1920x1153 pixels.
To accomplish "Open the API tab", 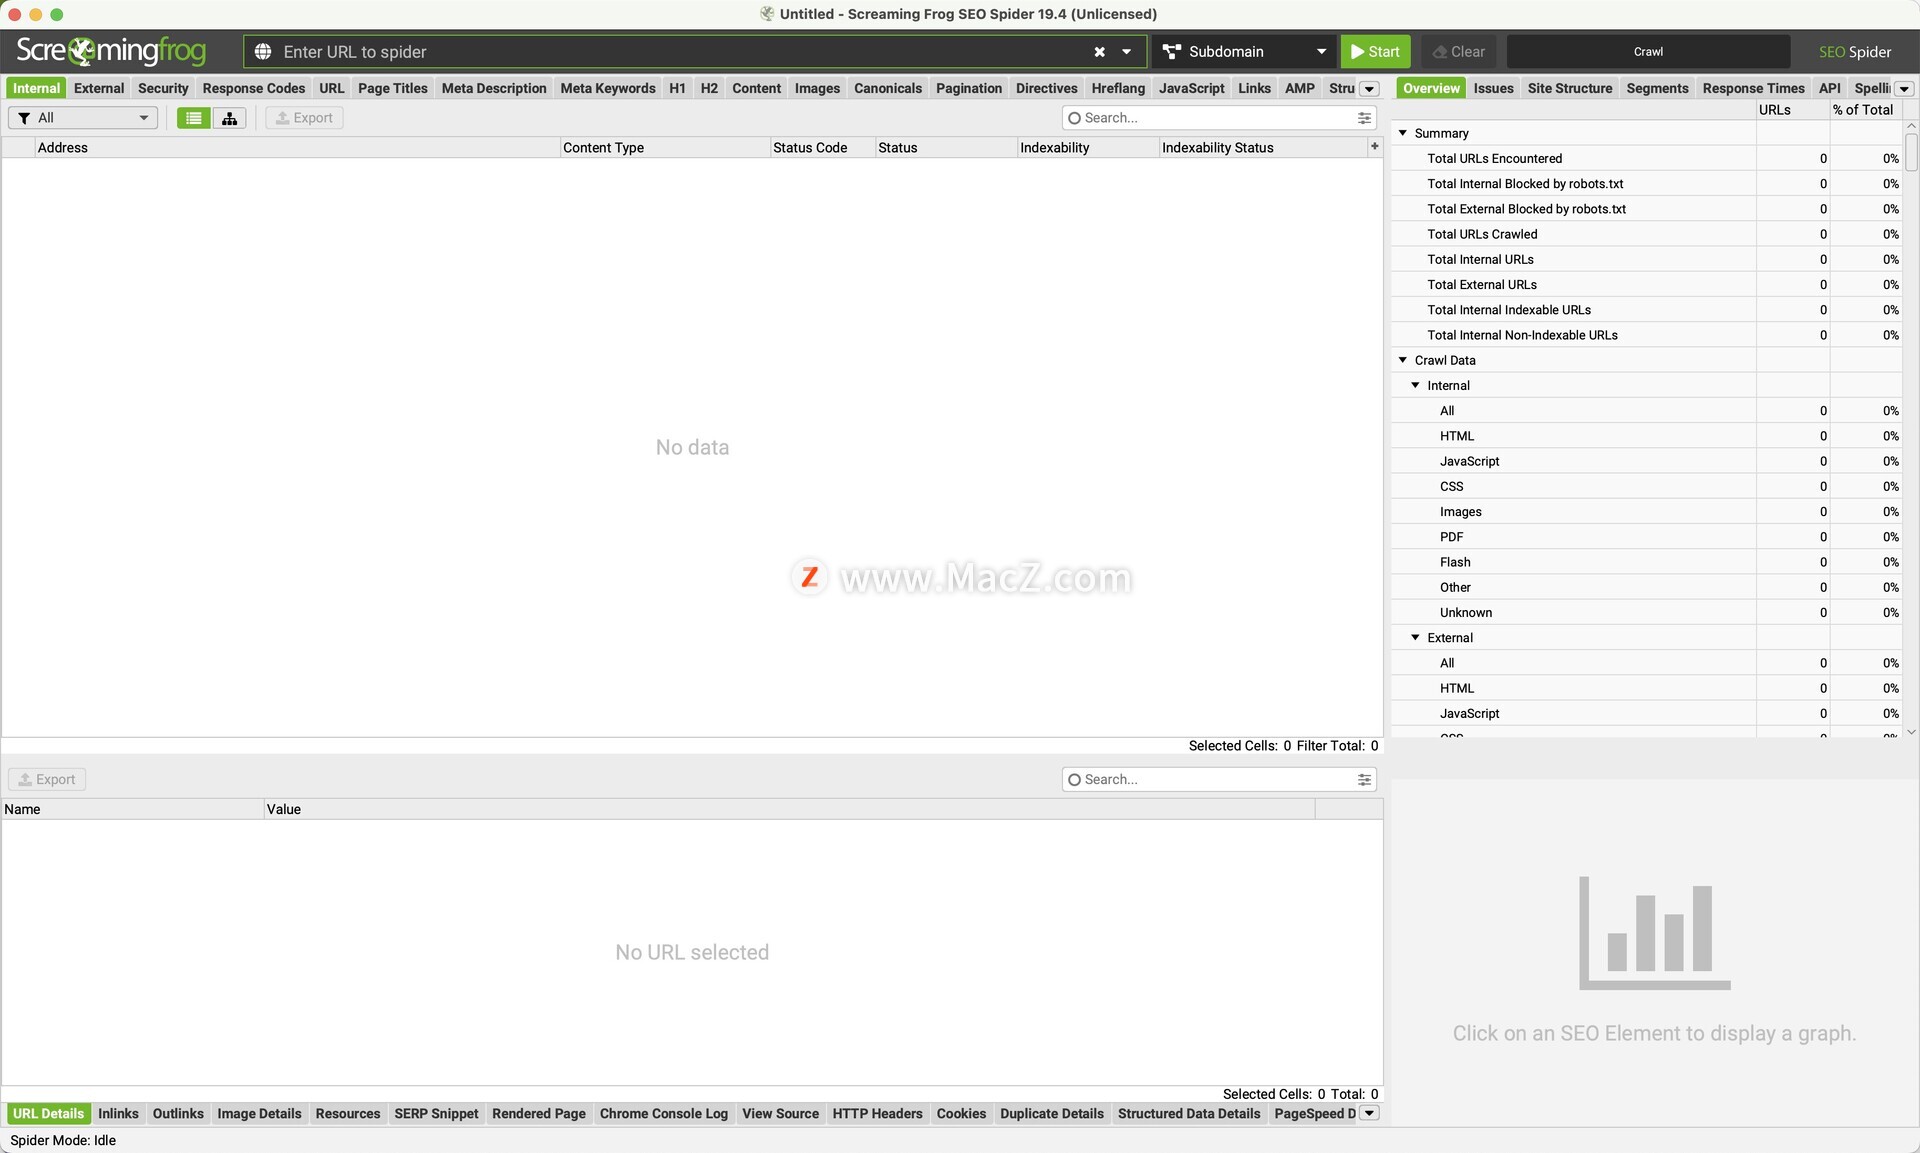I will pyautogui.click(x=1829, y=88).
